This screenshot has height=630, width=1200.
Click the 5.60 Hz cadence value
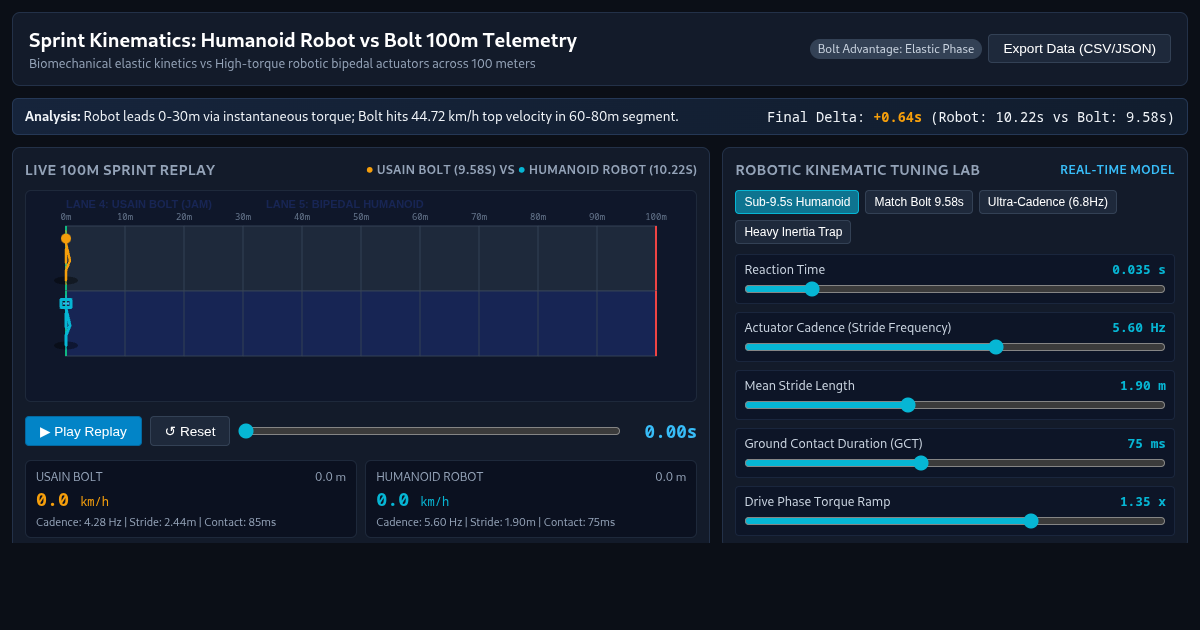tap(1139, 328)
